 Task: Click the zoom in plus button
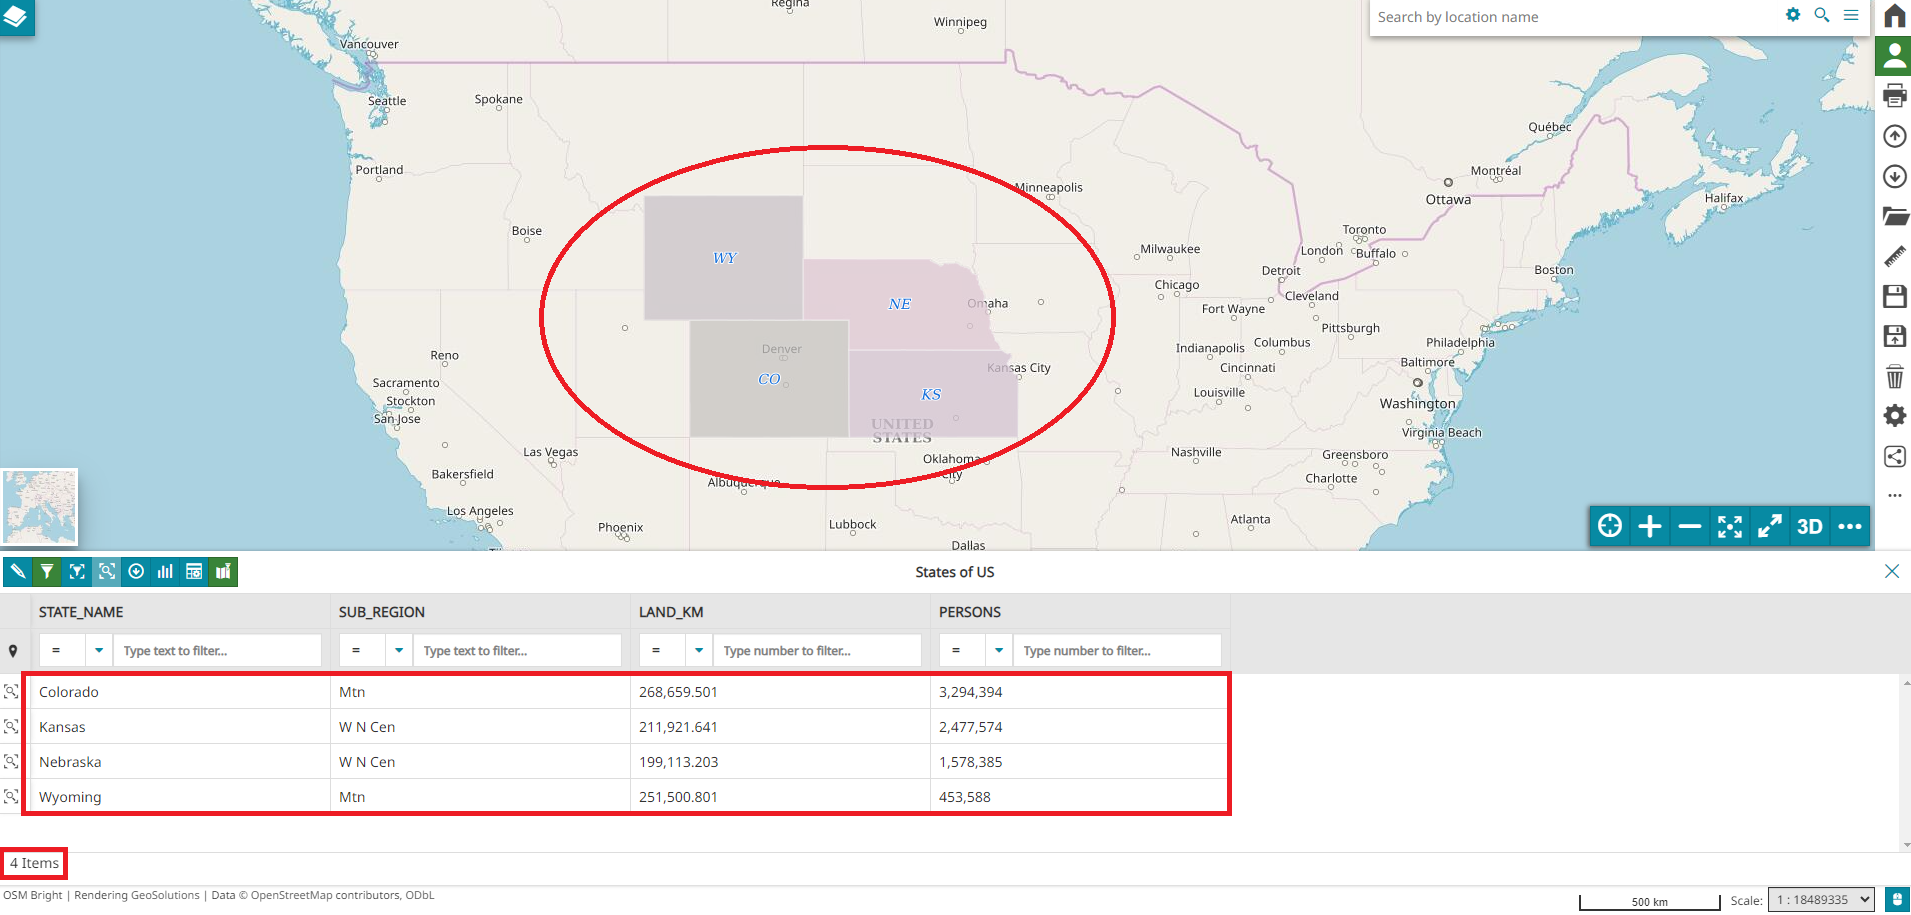1650,526
